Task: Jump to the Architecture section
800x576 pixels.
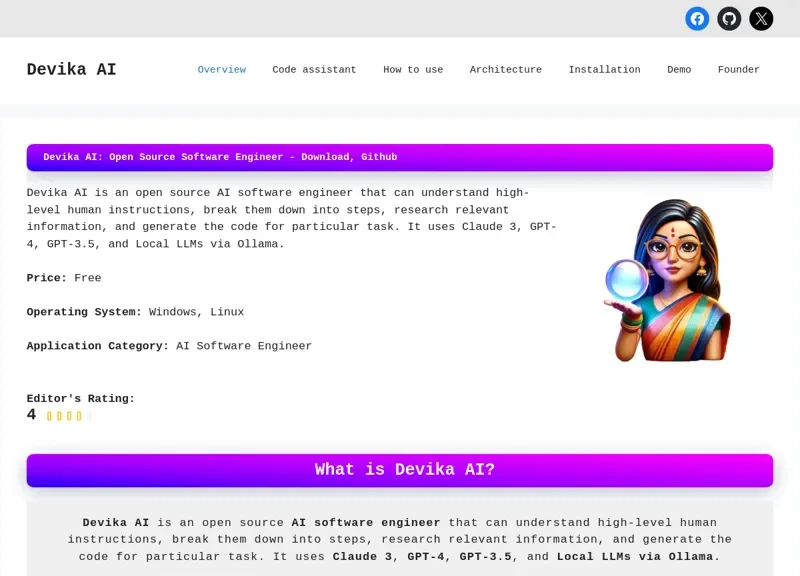Action: (x=505, y=70)
